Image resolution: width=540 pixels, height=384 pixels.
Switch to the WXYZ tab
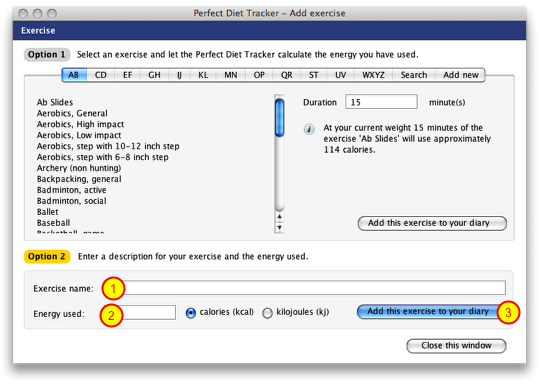(373, 75)
